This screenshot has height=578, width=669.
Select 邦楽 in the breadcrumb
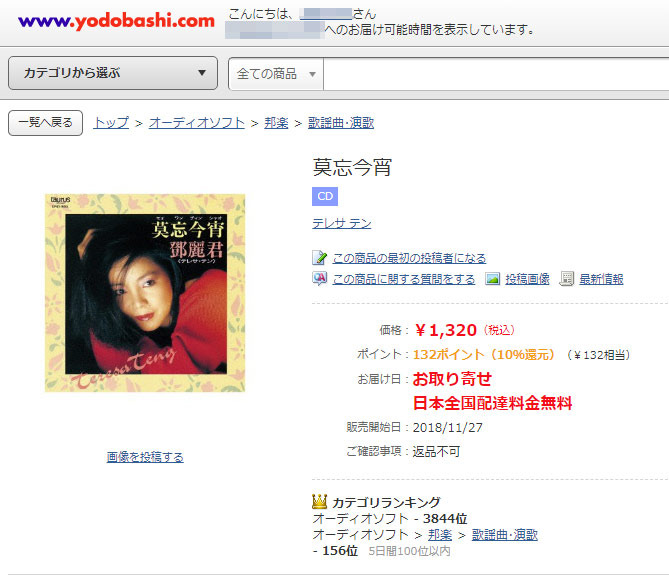tap(276, 123)
